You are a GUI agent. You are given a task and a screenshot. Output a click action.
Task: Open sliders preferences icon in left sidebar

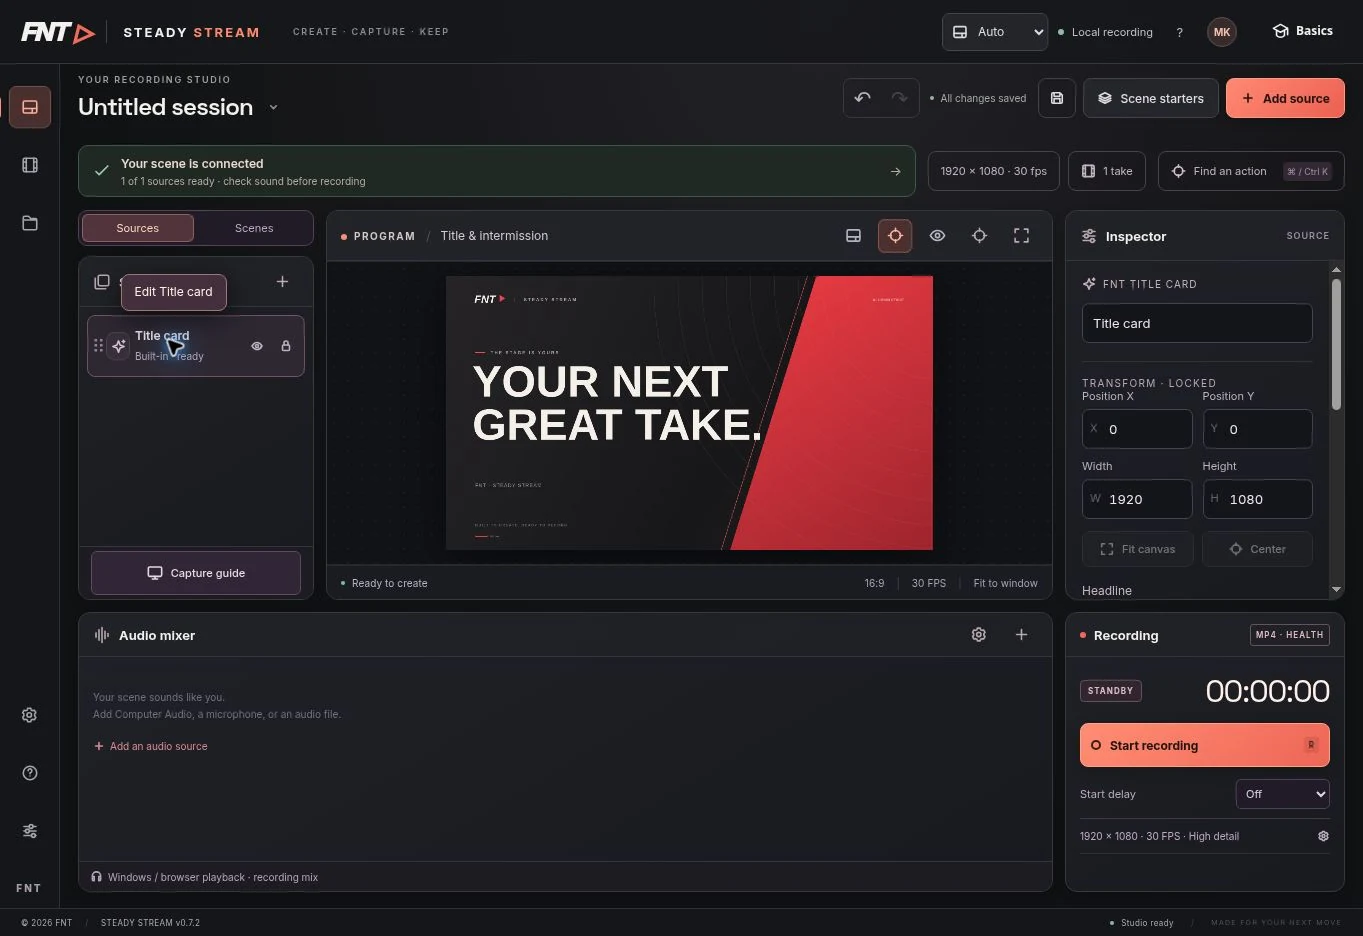[x=30, y=831]
